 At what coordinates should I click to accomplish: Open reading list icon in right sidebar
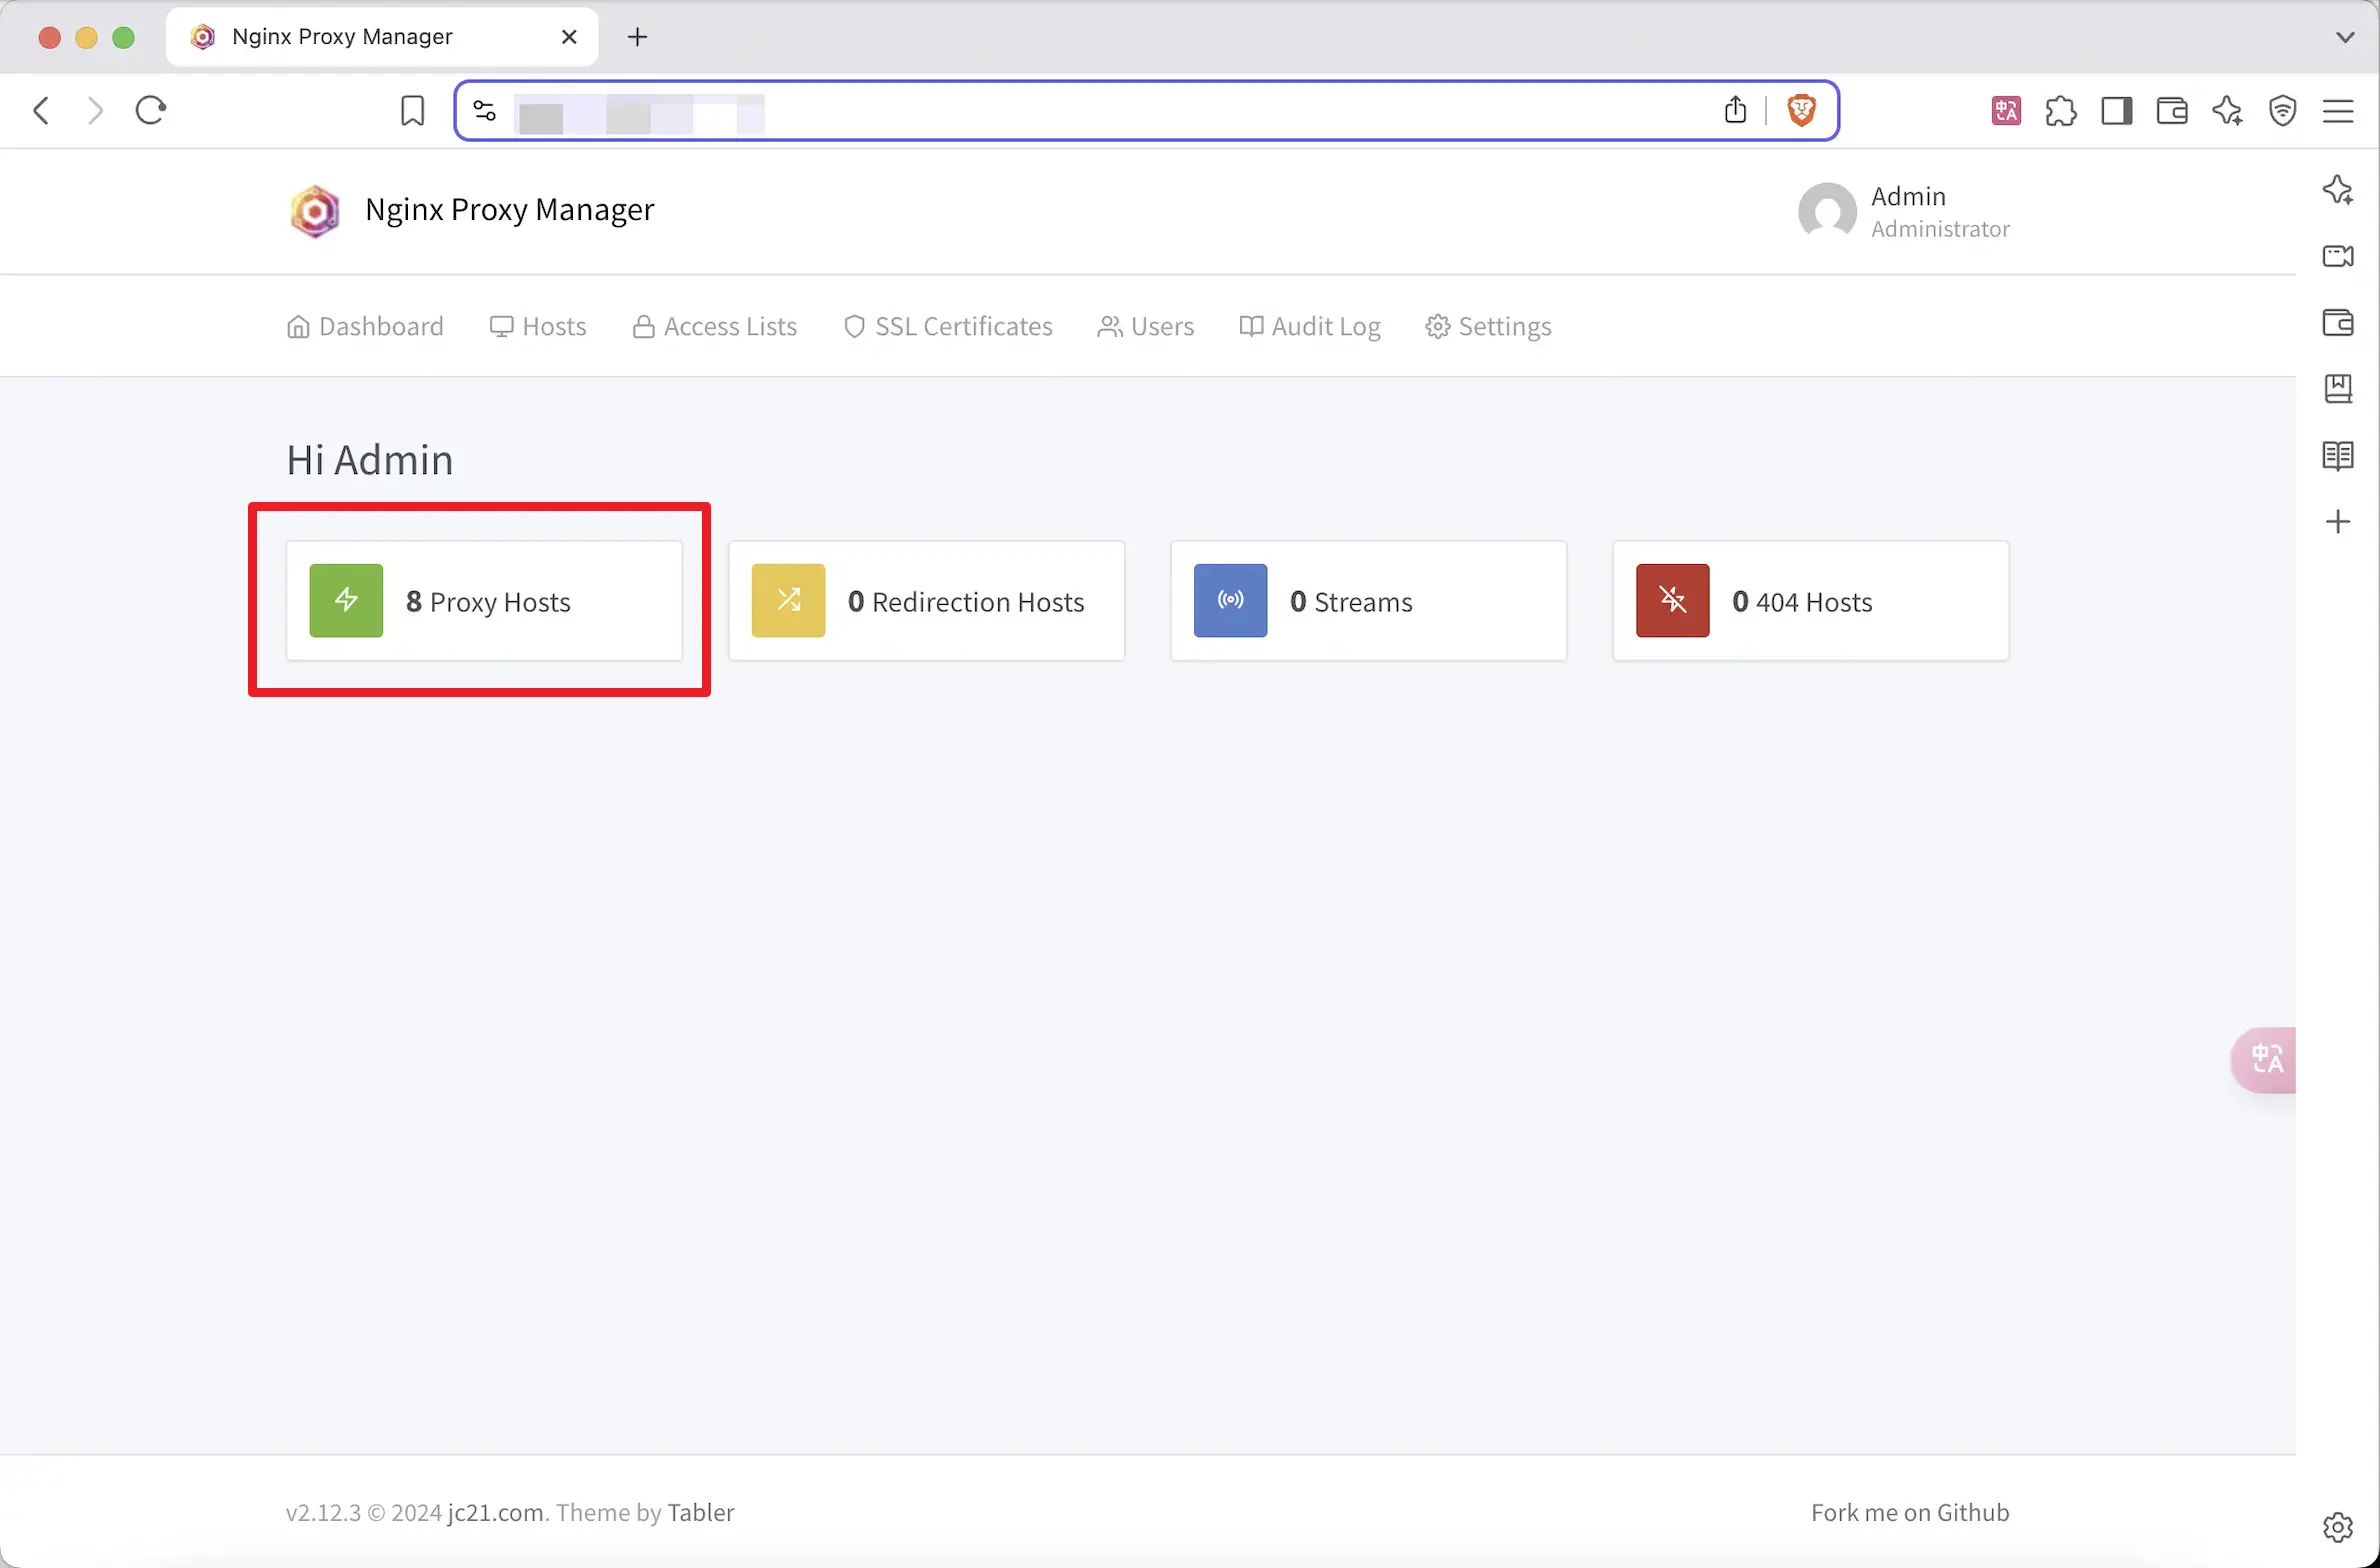(x=2338, y=455)
